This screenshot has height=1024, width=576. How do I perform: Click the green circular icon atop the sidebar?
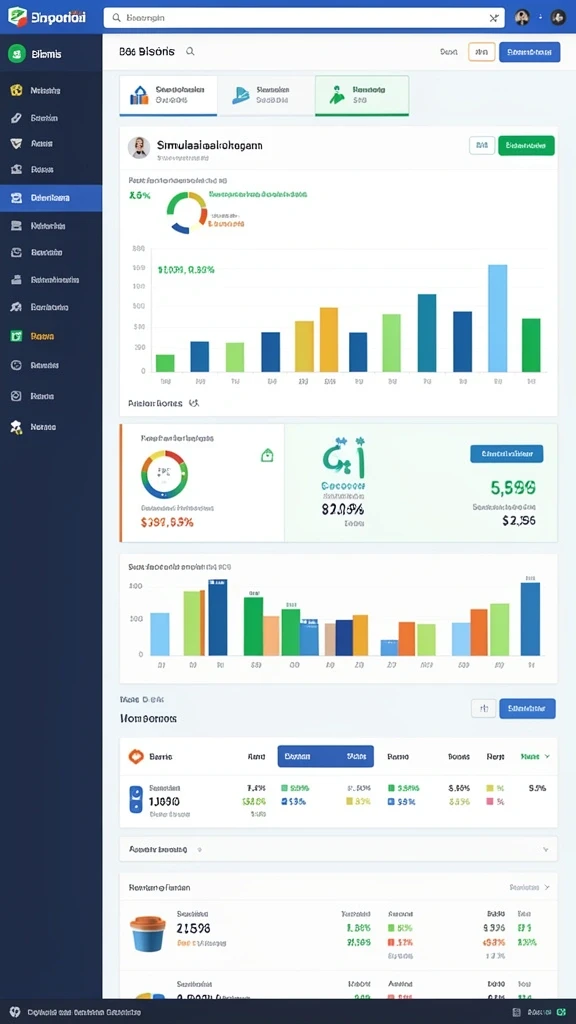tap(17, 54)
